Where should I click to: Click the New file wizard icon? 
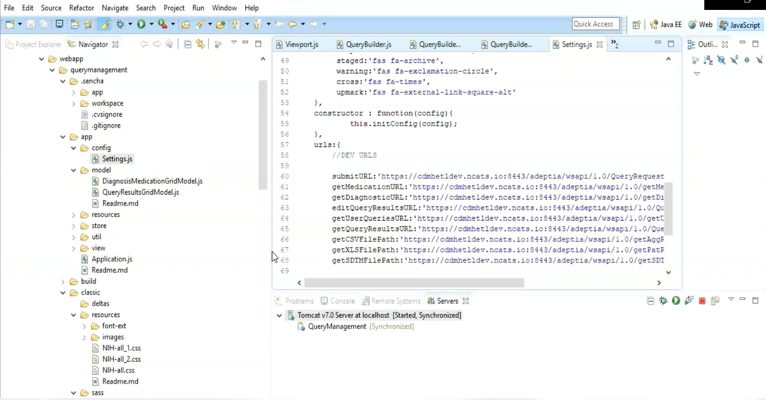(x=10, y=24)
